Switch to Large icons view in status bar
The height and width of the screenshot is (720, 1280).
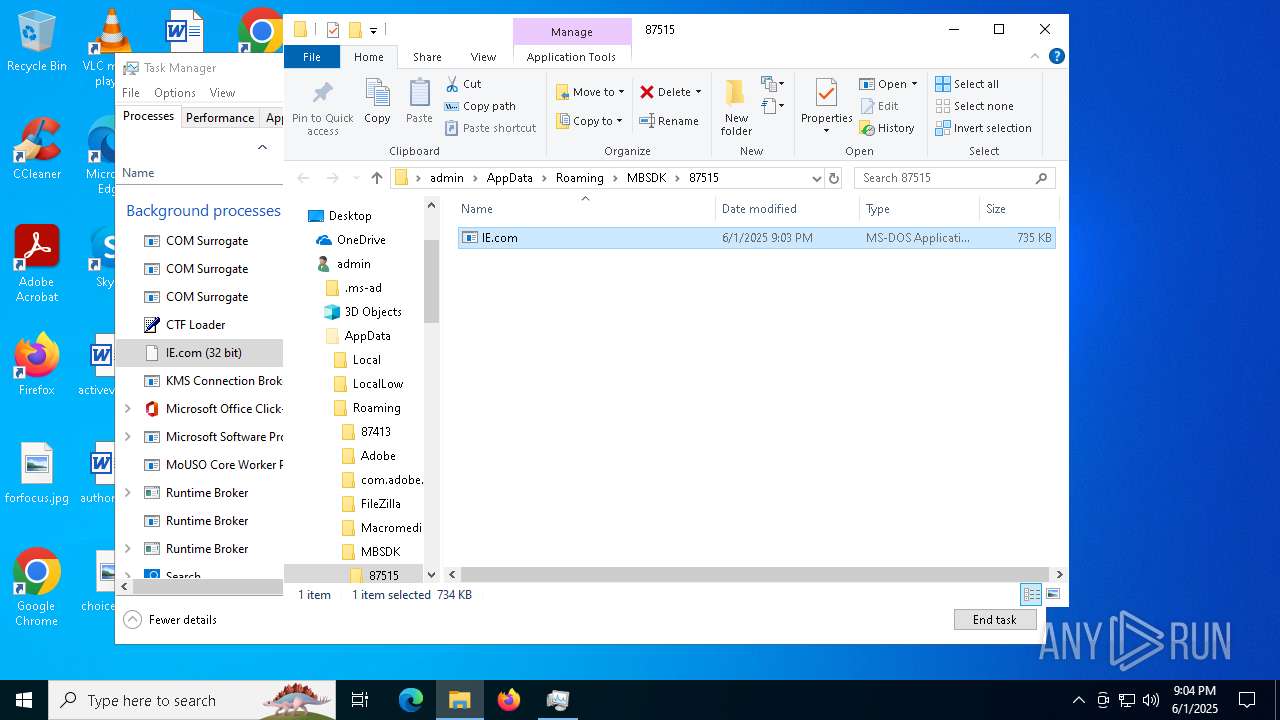point(1052,594)
